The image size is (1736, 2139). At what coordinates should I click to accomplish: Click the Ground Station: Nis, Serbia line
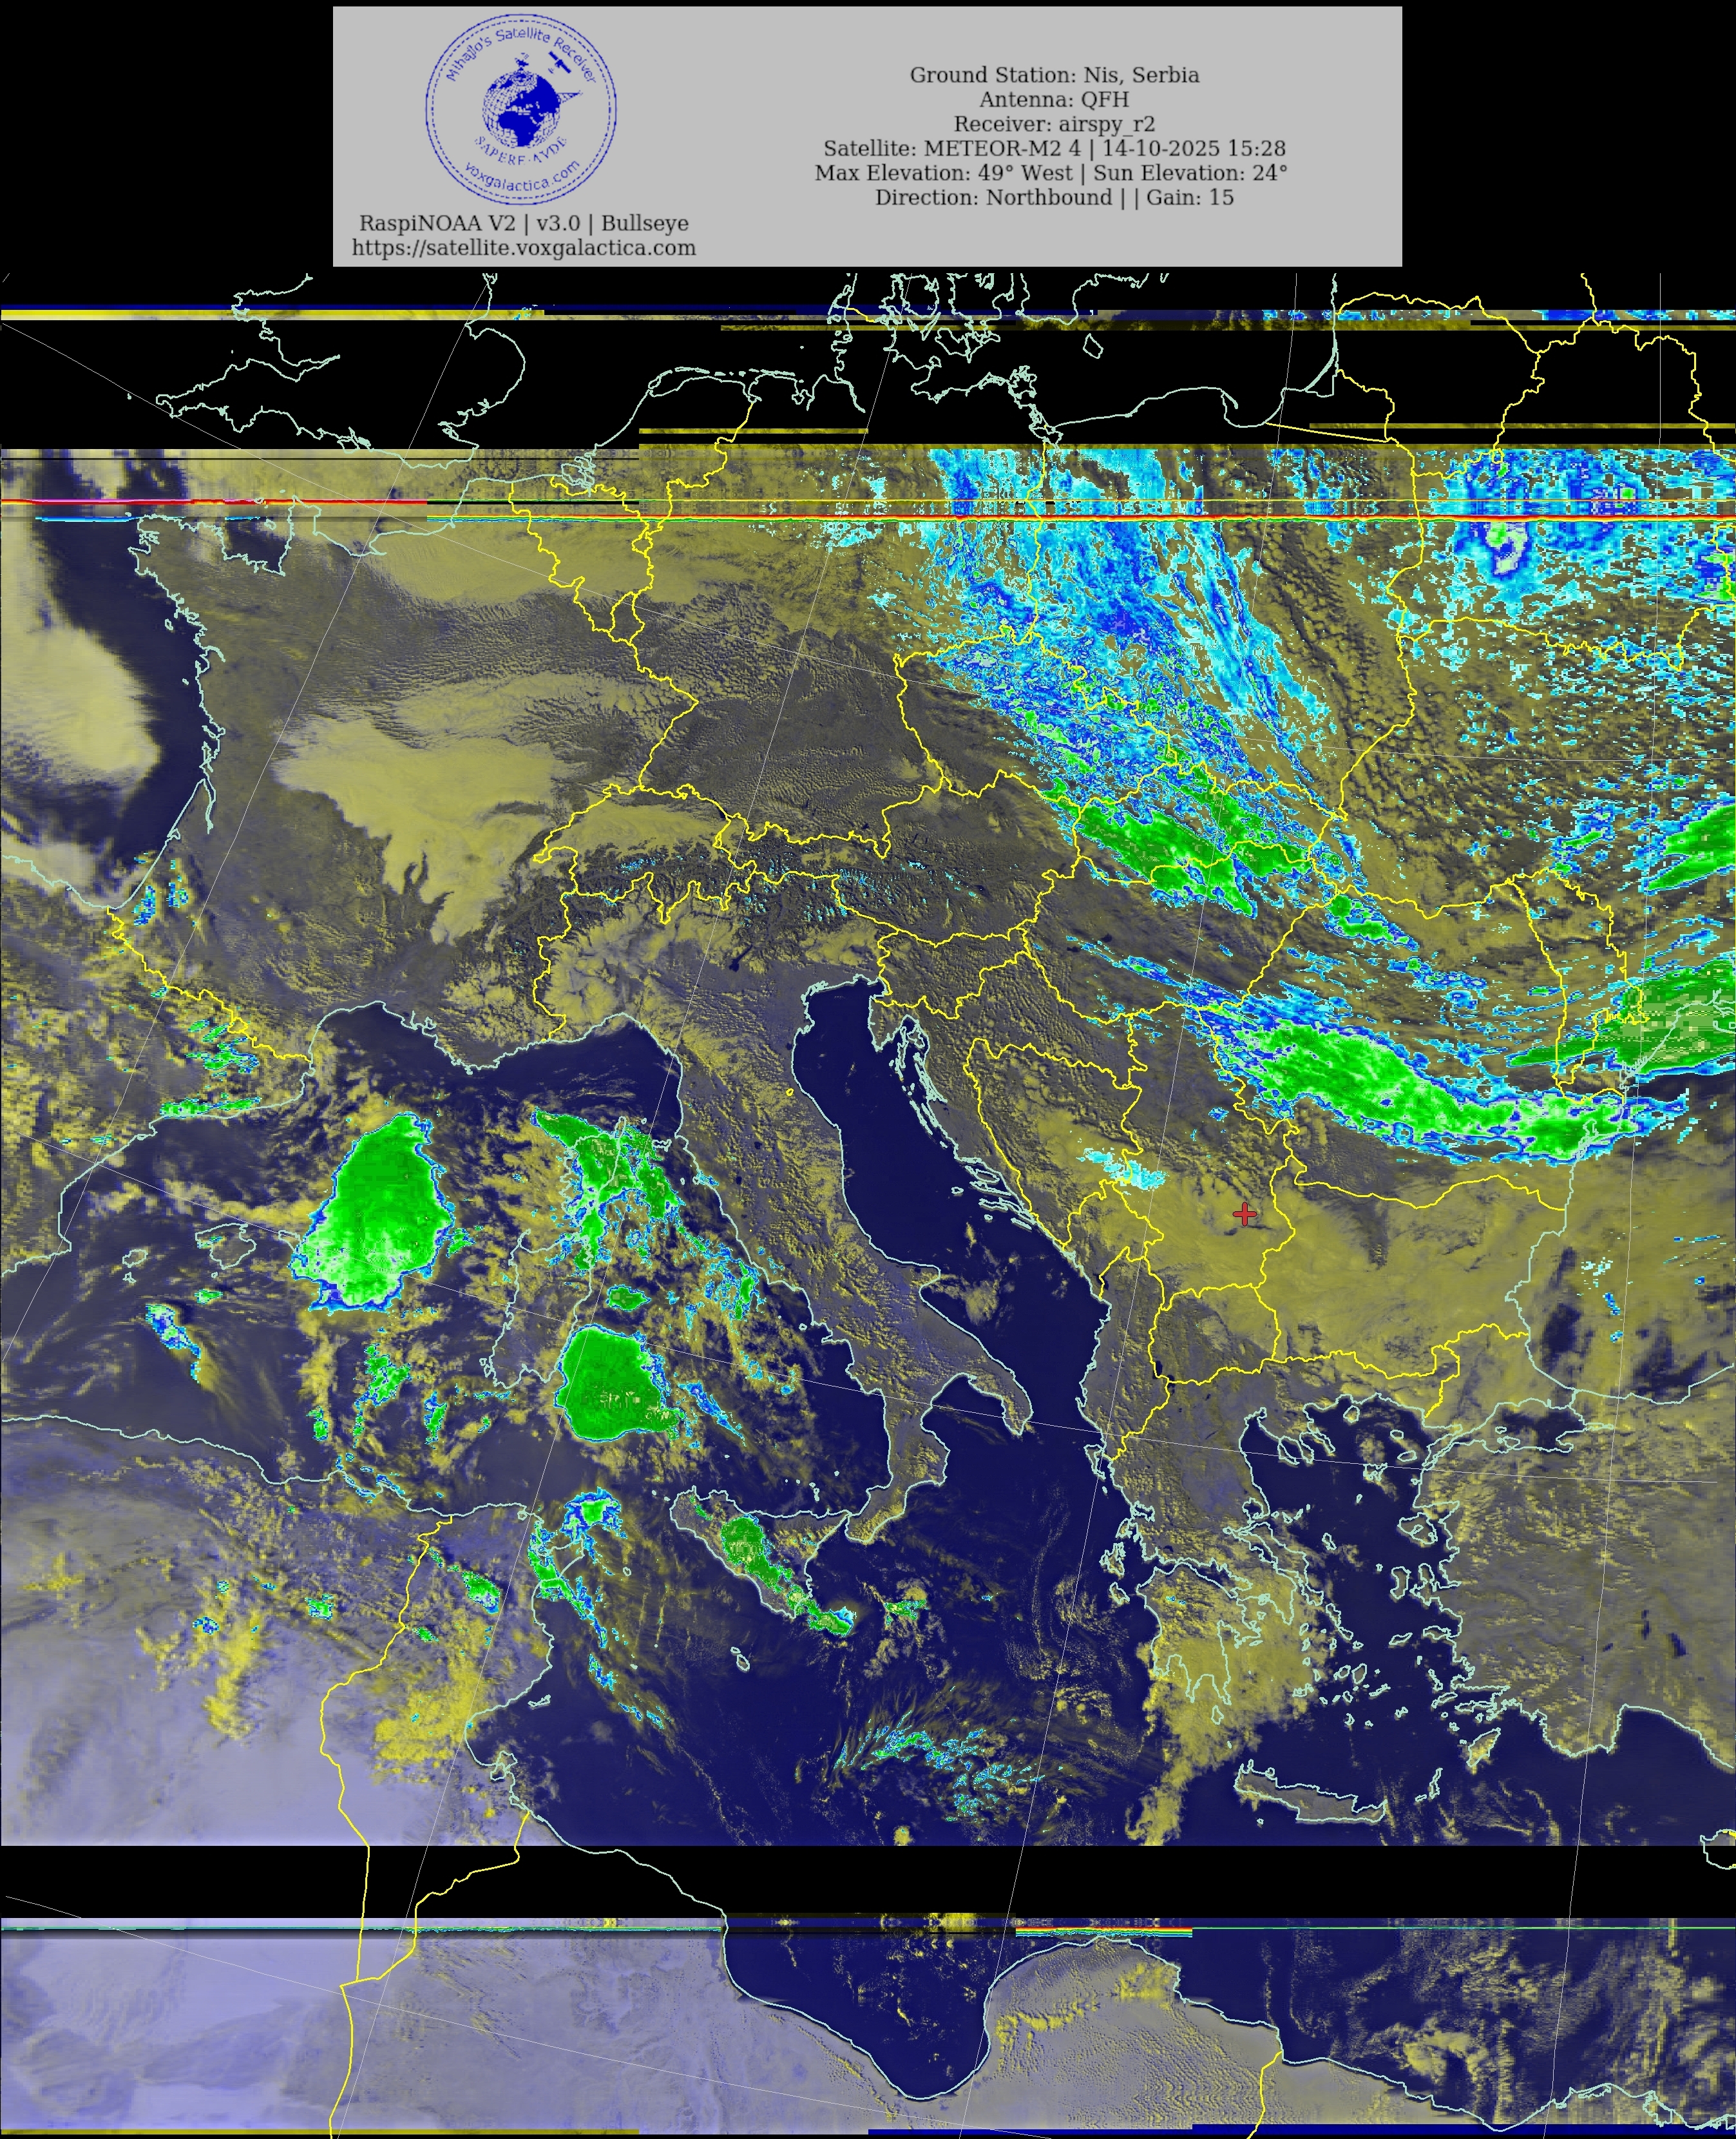(1054, 75)
